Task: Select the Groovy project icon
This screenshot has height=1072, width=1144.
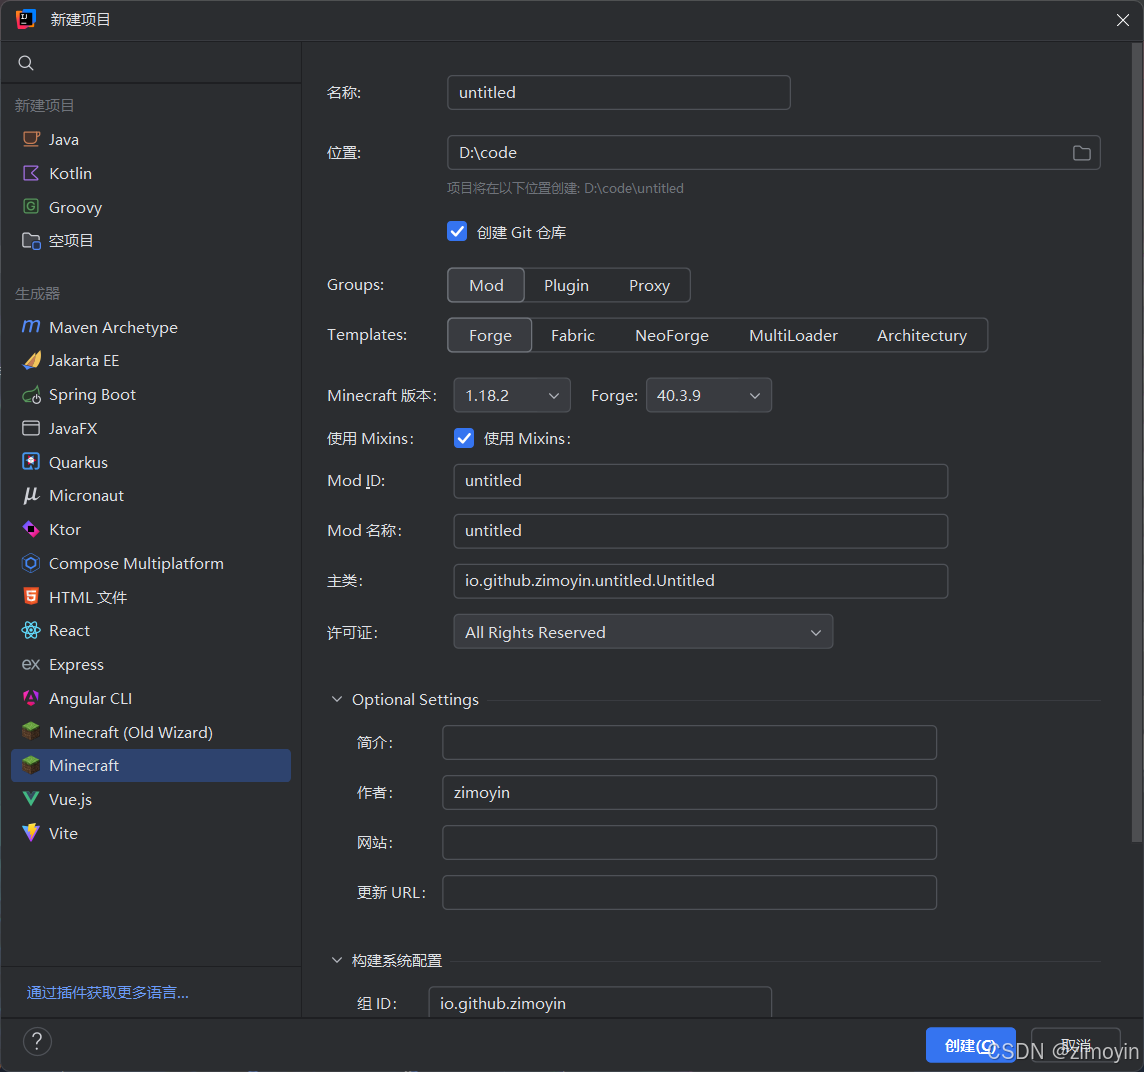Action: tap(31, 207)
